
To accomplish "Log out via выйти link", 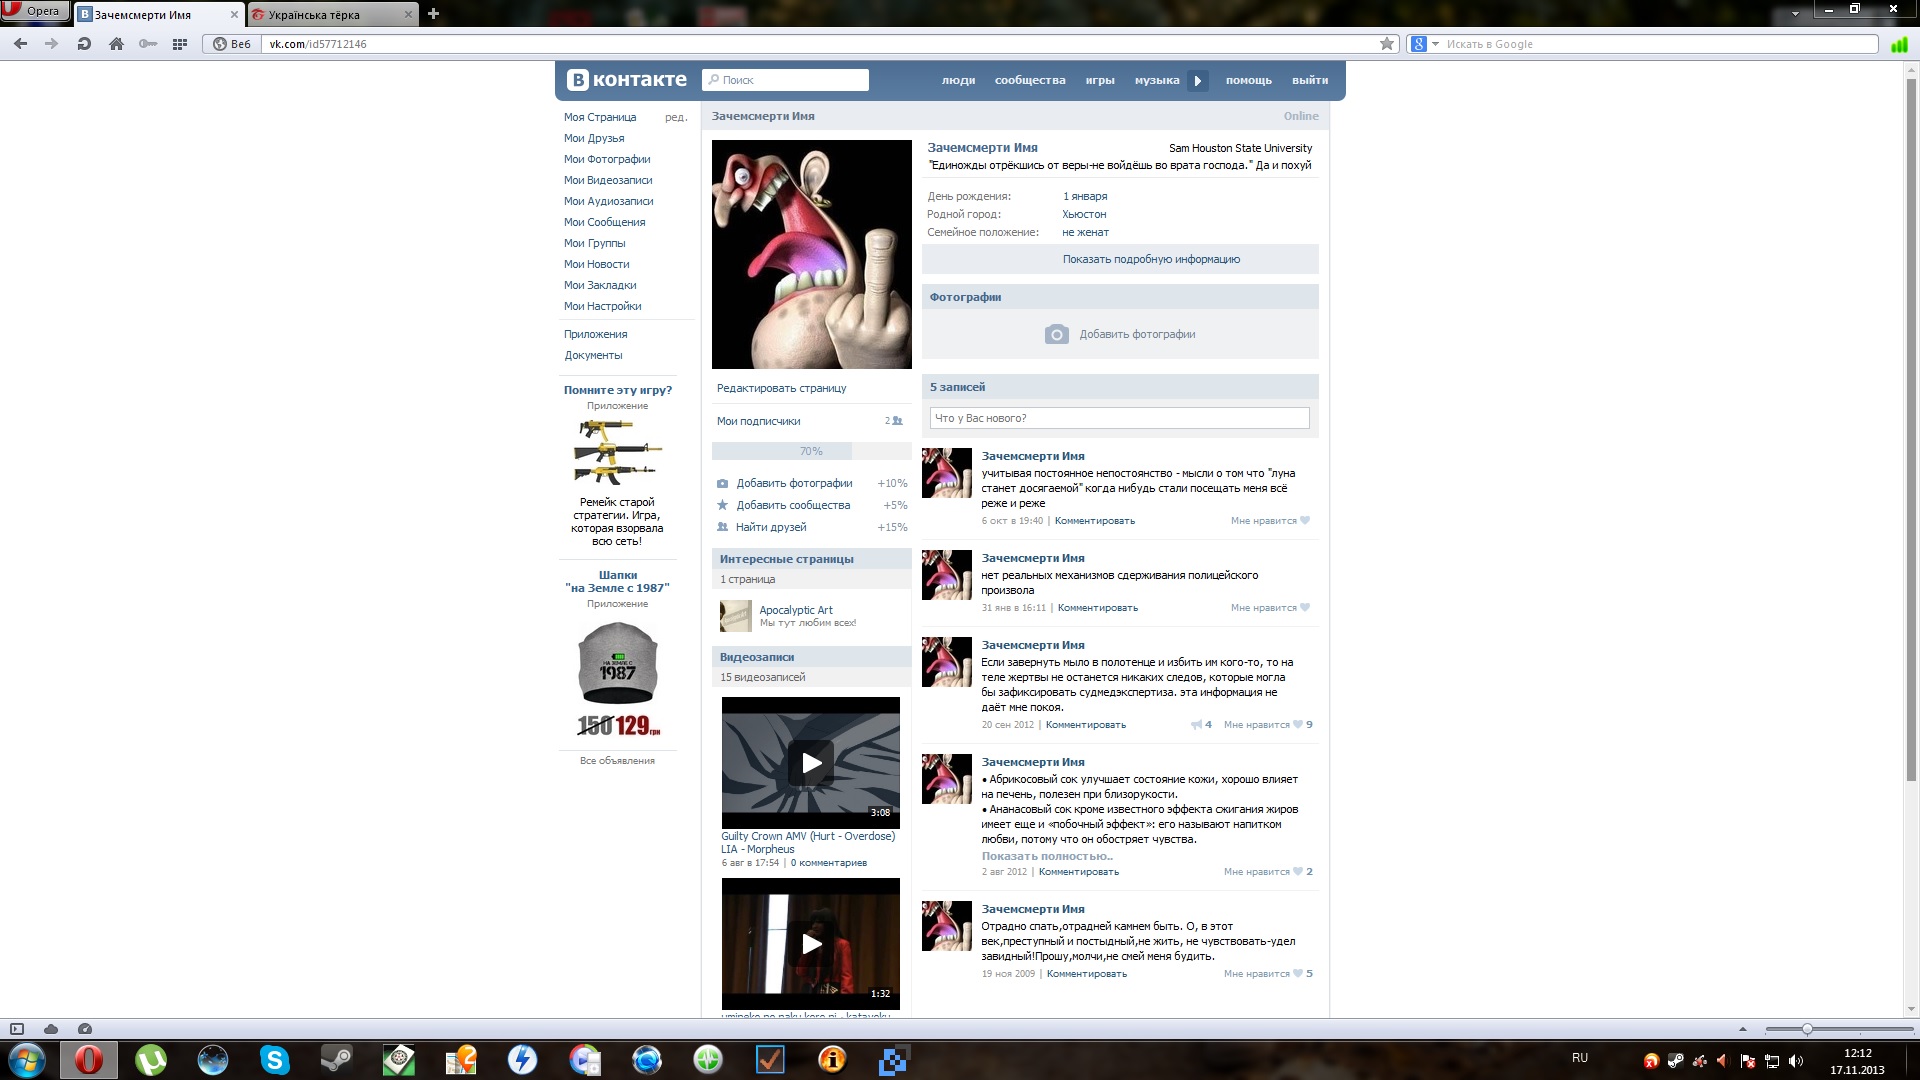I will tap(1310, 80).
